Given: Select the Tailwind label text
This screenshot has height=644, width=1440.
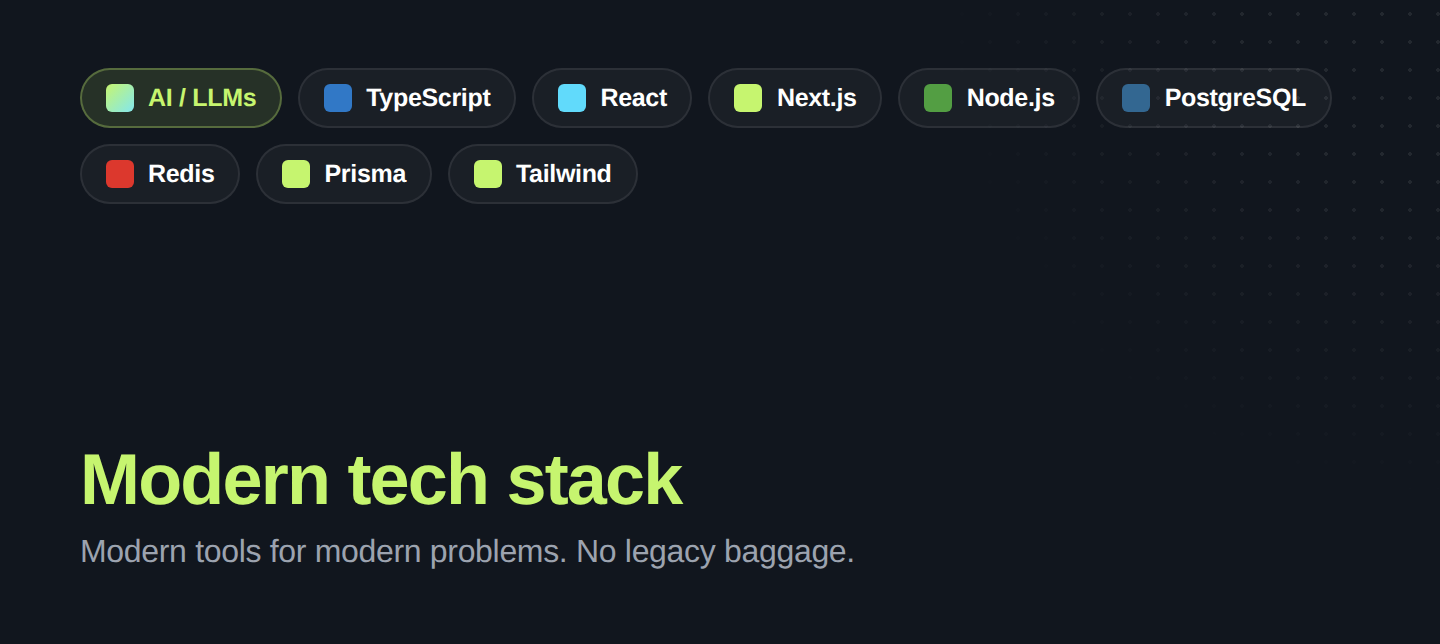Looking at the screenshot, I should pos(563,174).
